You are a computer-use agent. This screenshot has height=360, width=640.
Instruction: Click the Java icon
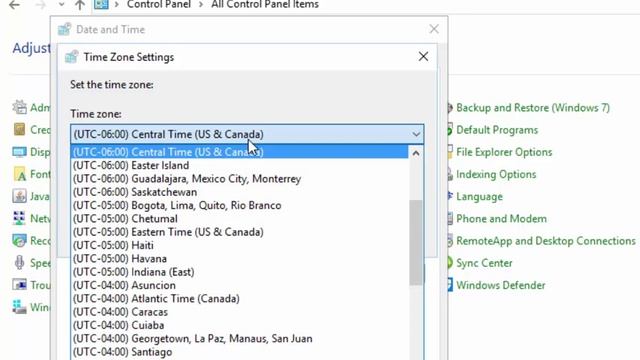coord(19,196)
